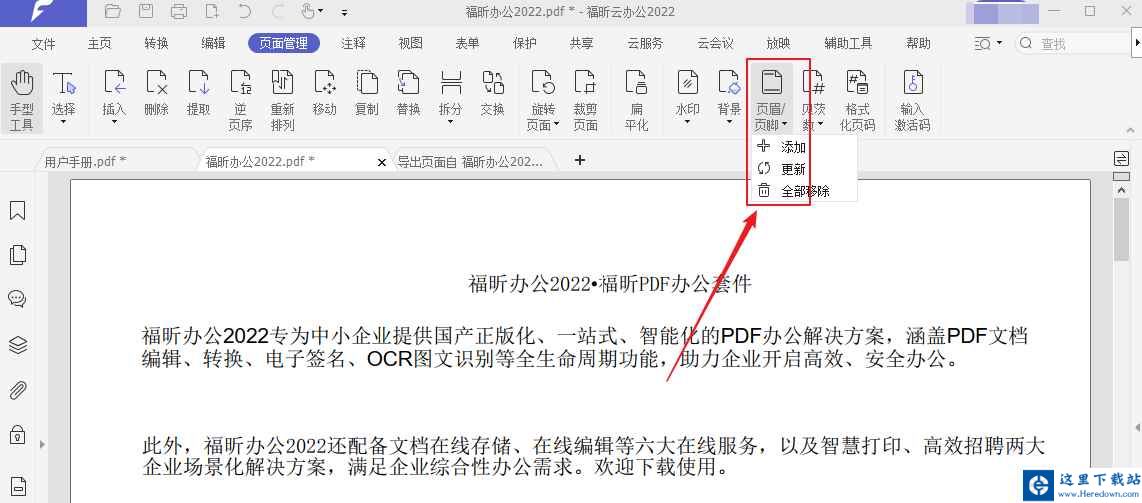This screenshot has width=1142, height=503.
Task: Click the Rearrange (重新排列) icon
Action: [x=283, y=83]
